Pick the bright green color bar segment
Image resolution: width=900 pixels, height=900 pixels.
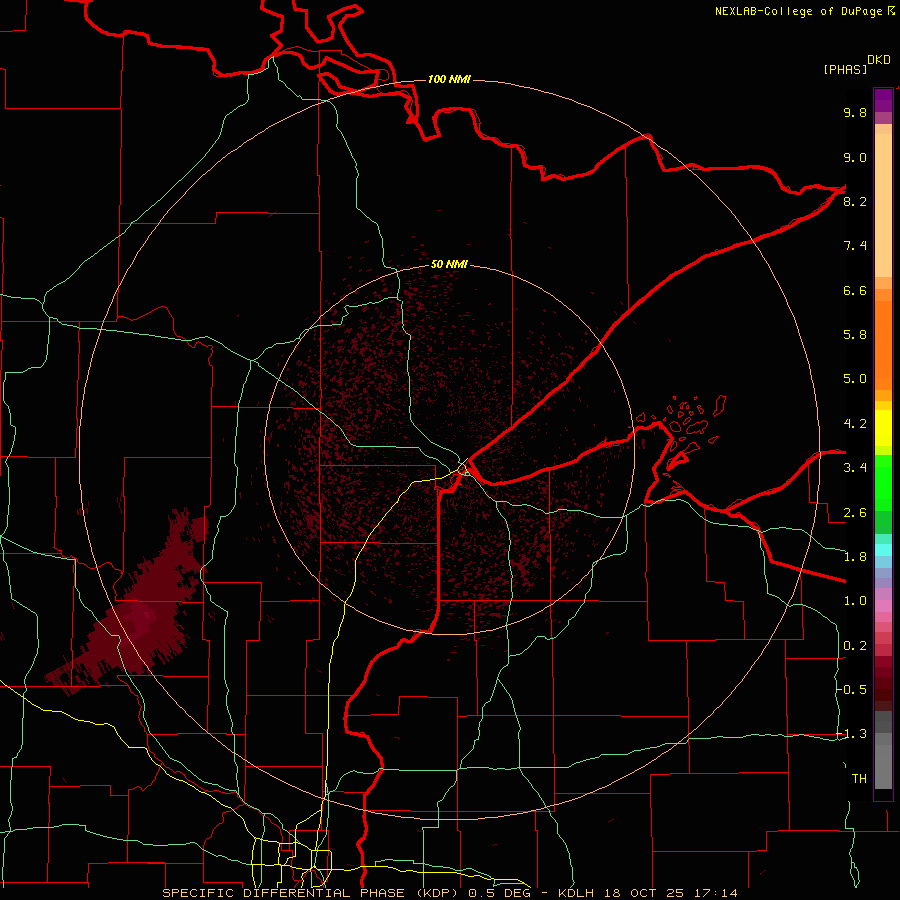click(883, 483)
